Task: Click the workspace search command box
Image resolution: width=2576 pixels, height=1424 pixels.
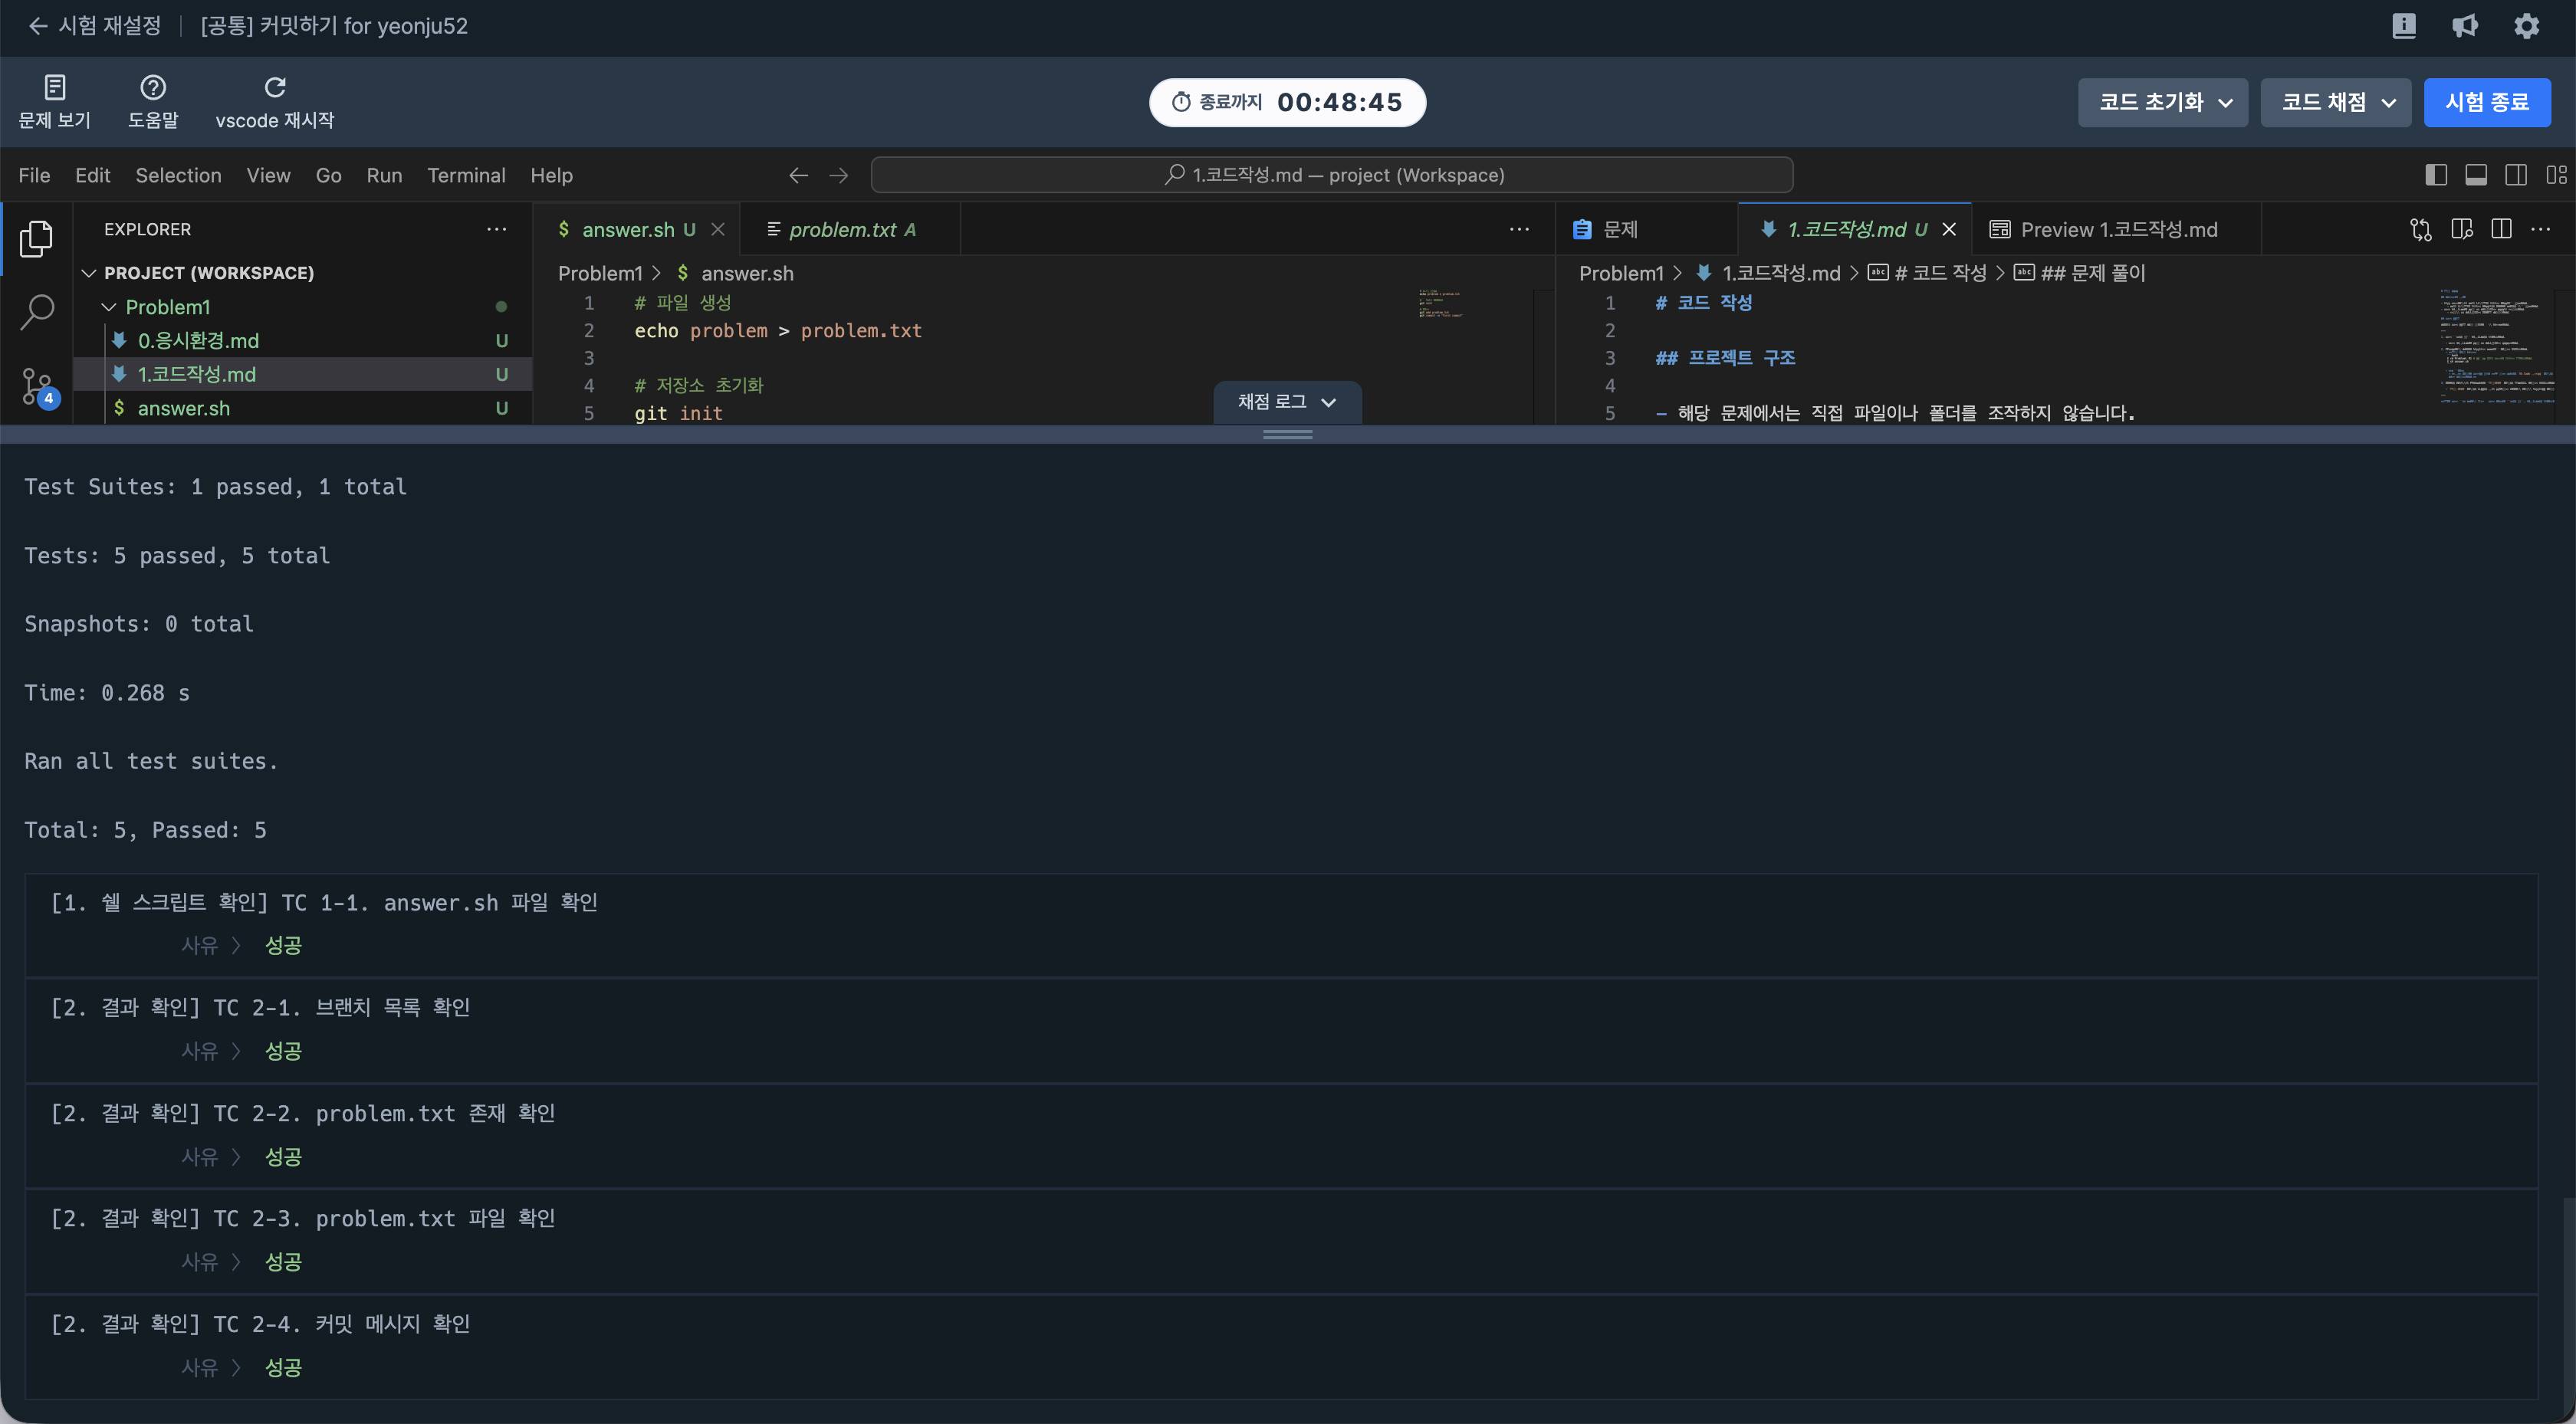Action: click(x=1331, y=175)
